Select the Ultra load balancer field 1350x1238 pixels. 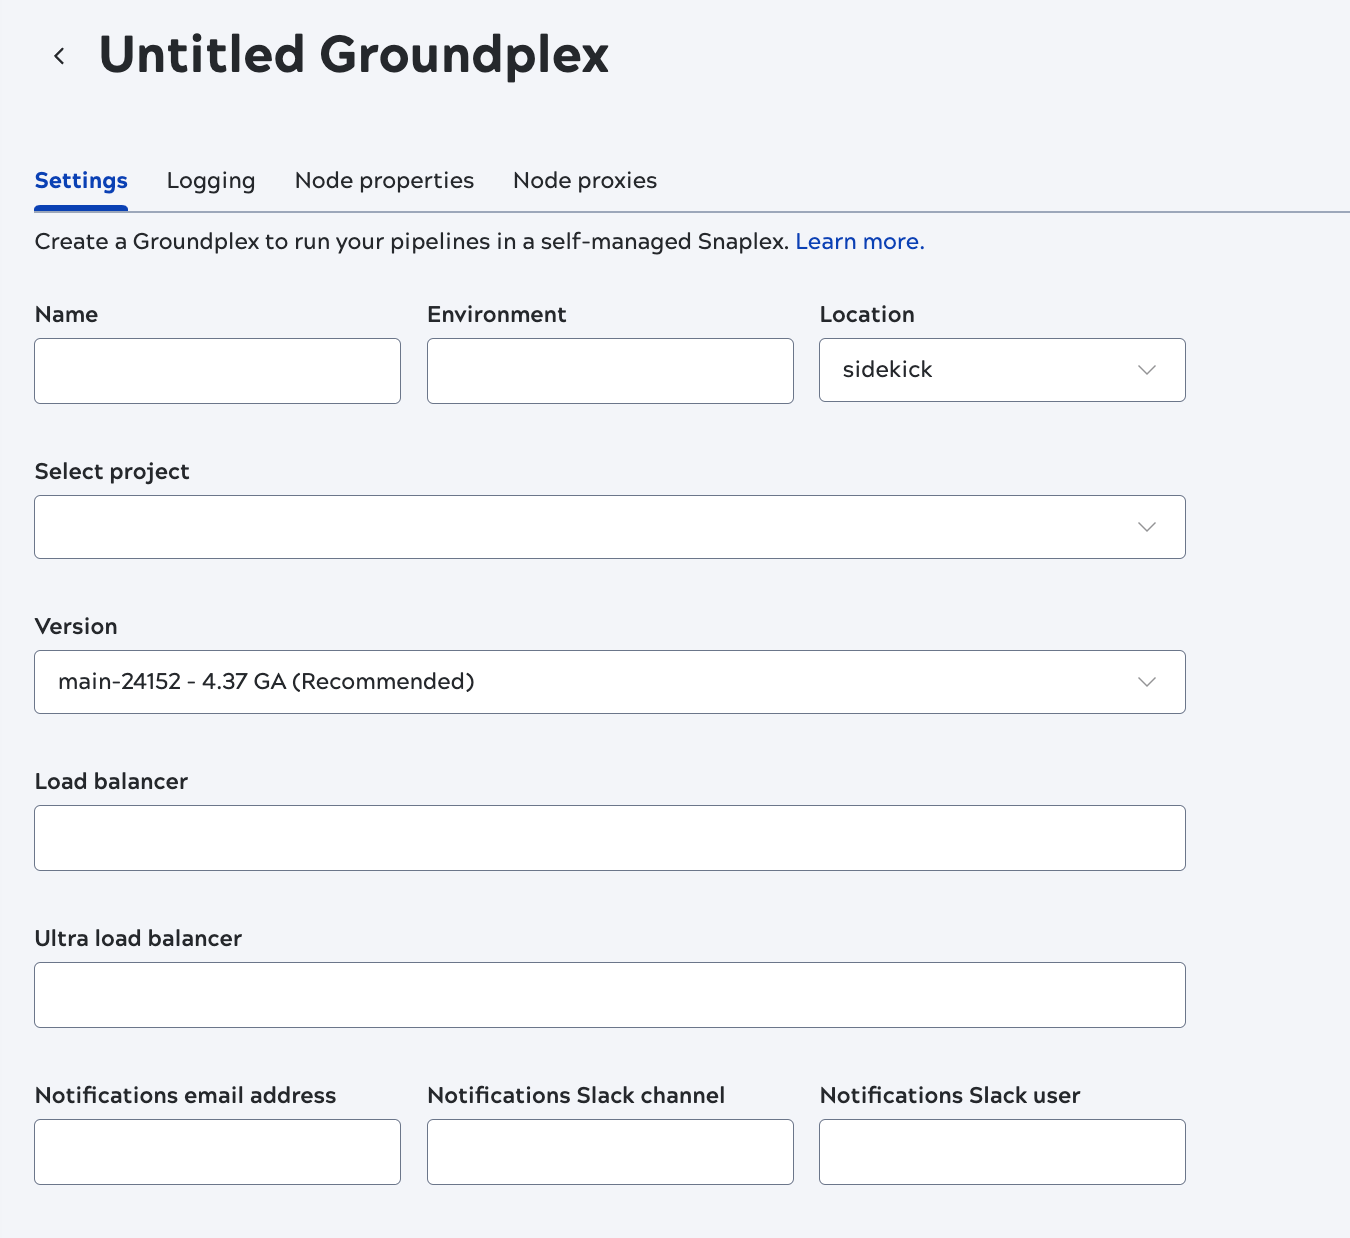610,994
